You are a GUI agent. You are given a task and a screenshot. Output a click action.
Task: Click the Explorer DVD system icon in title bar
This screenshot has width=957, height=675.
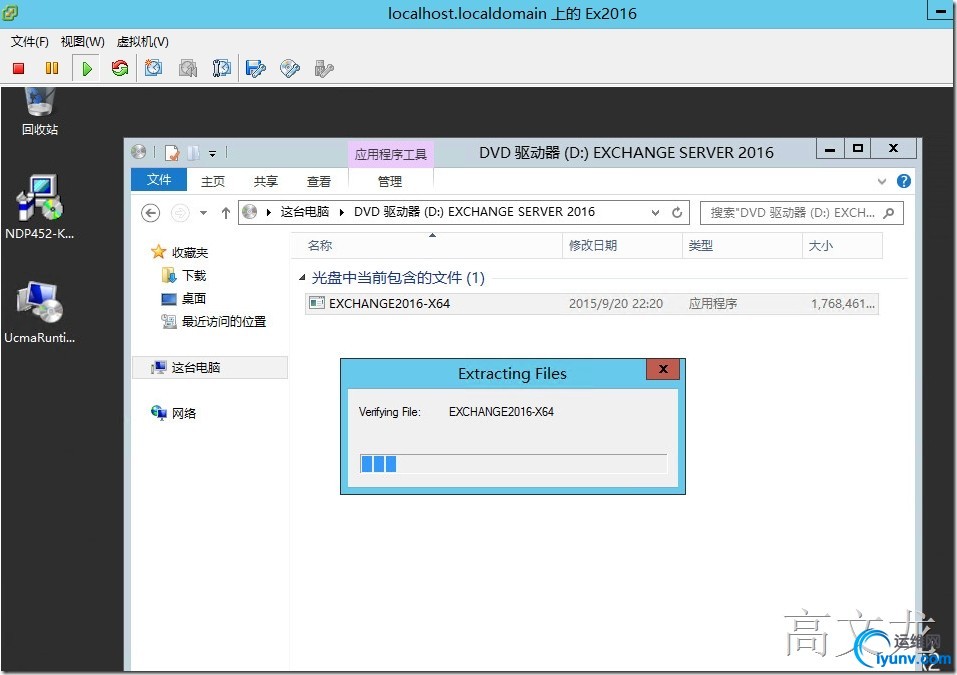(139, 152)
